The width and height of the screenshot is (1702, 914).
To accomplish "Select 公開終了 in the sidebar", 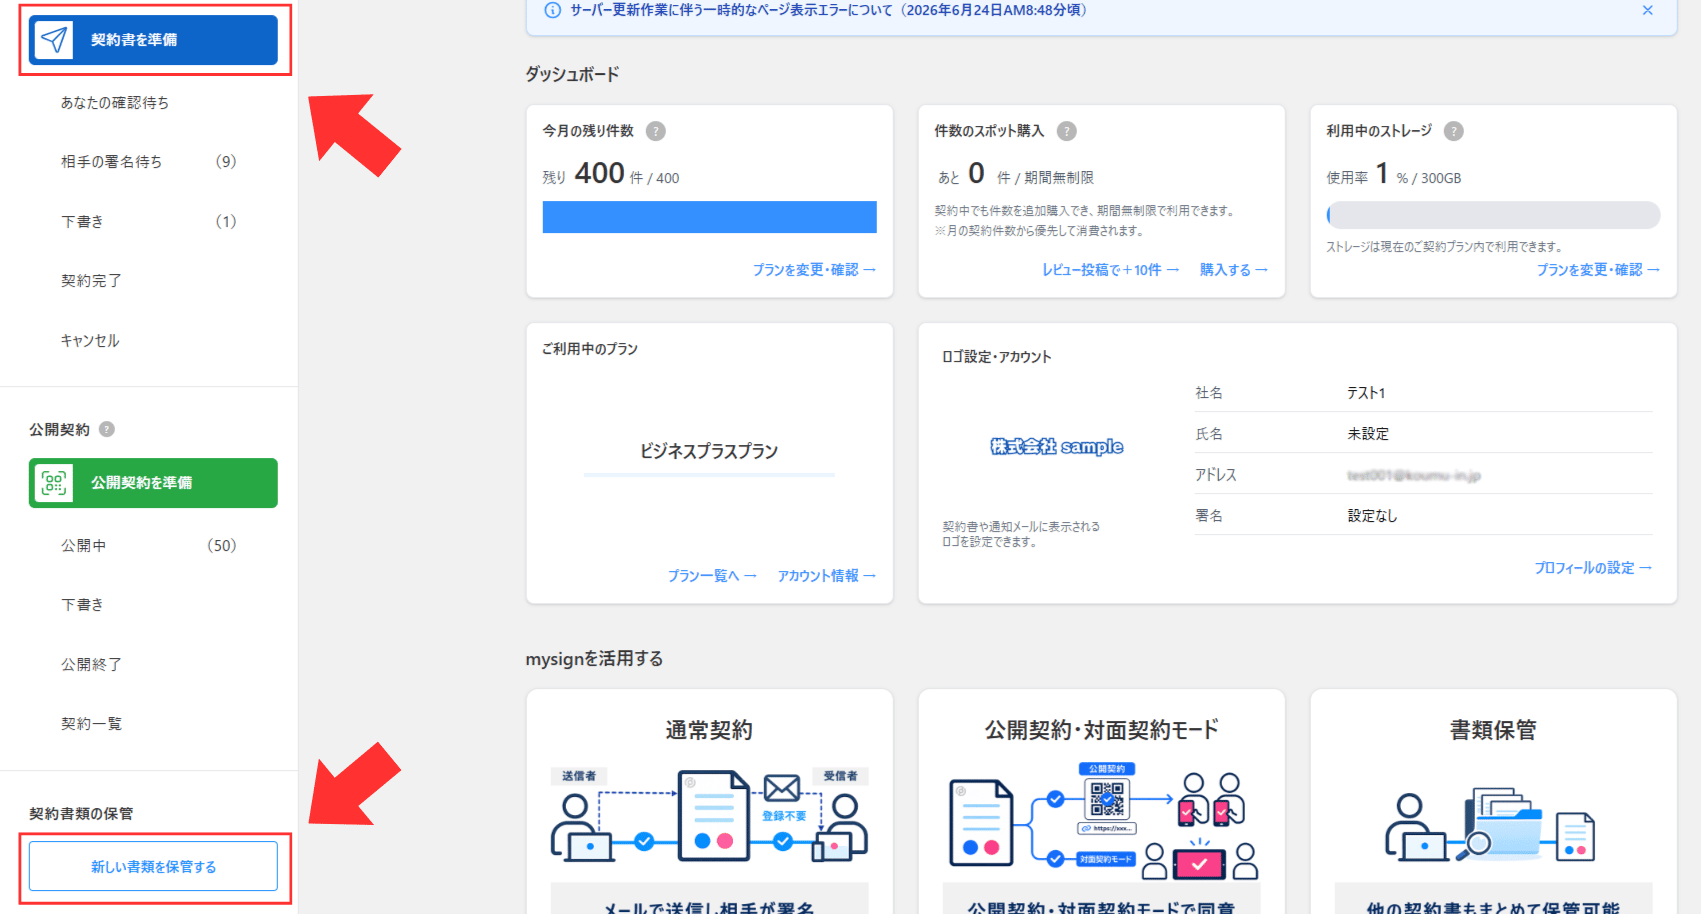I will click(x=91, y=665).
